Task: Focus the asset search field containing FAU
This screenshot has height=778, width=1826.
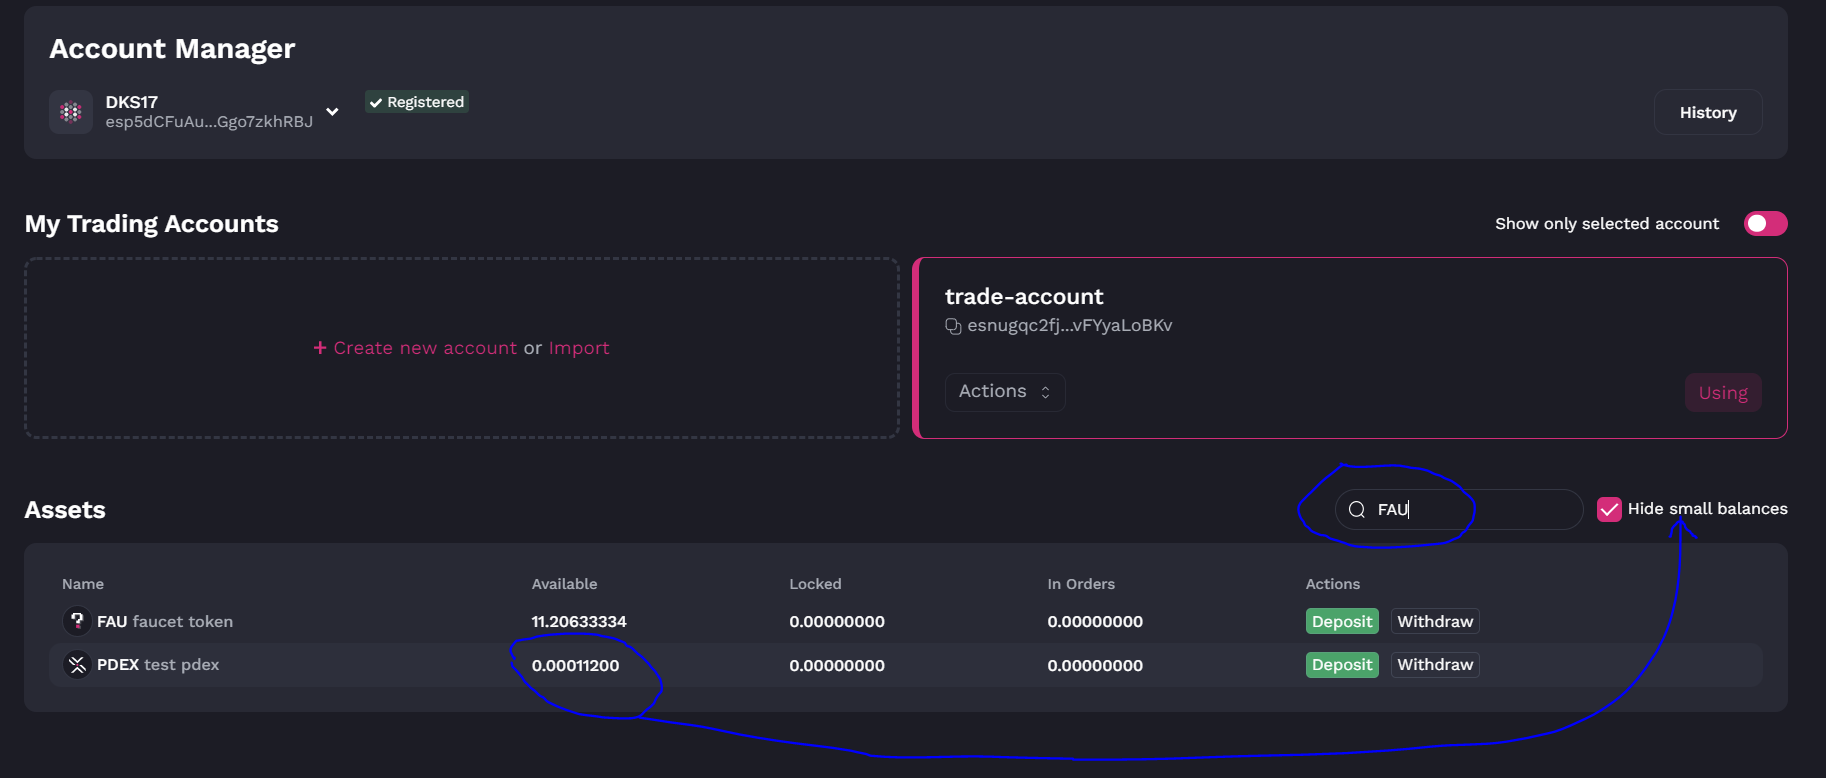Action: 1459,510
